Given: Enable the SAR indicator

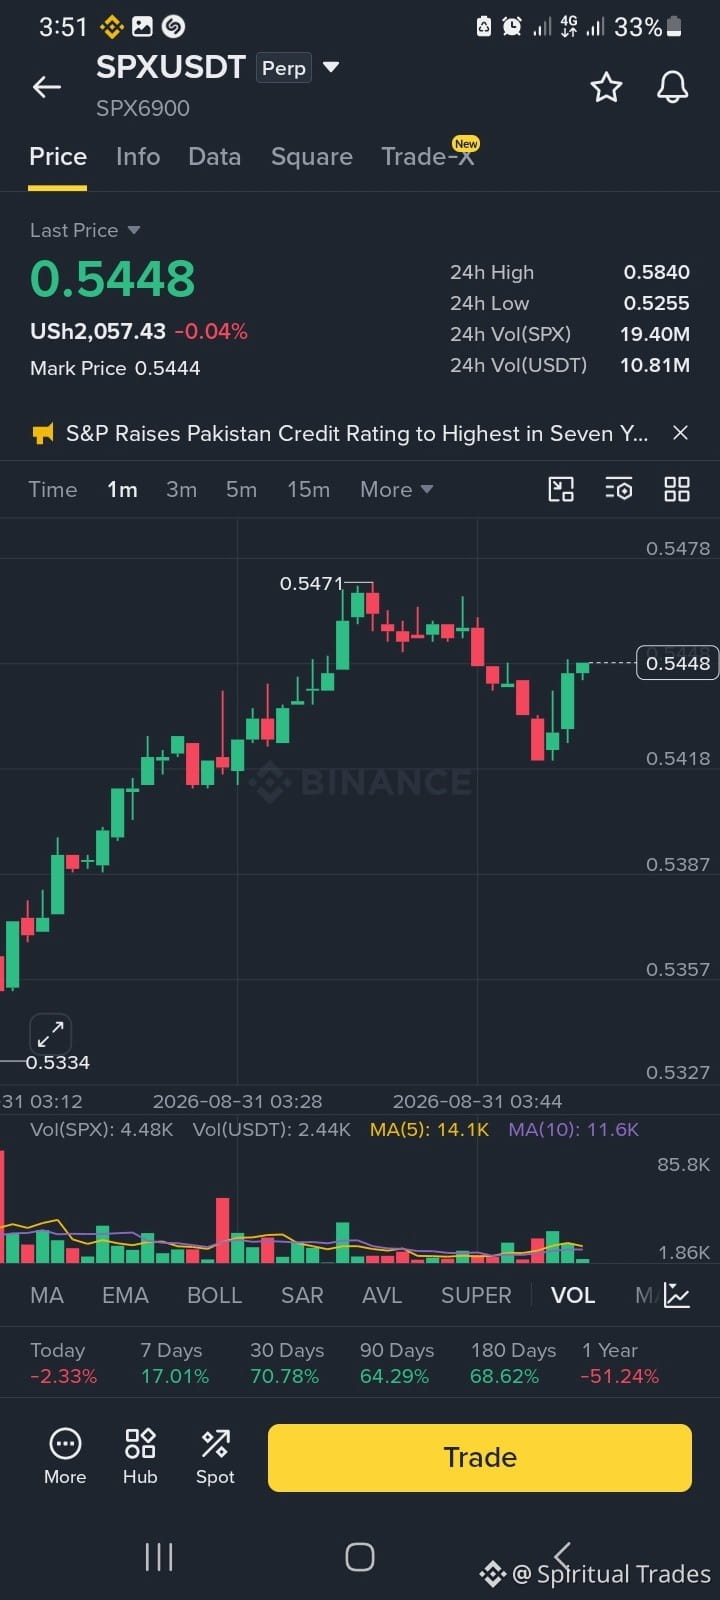Looking at the screenshot, I should click(302, 1295).
